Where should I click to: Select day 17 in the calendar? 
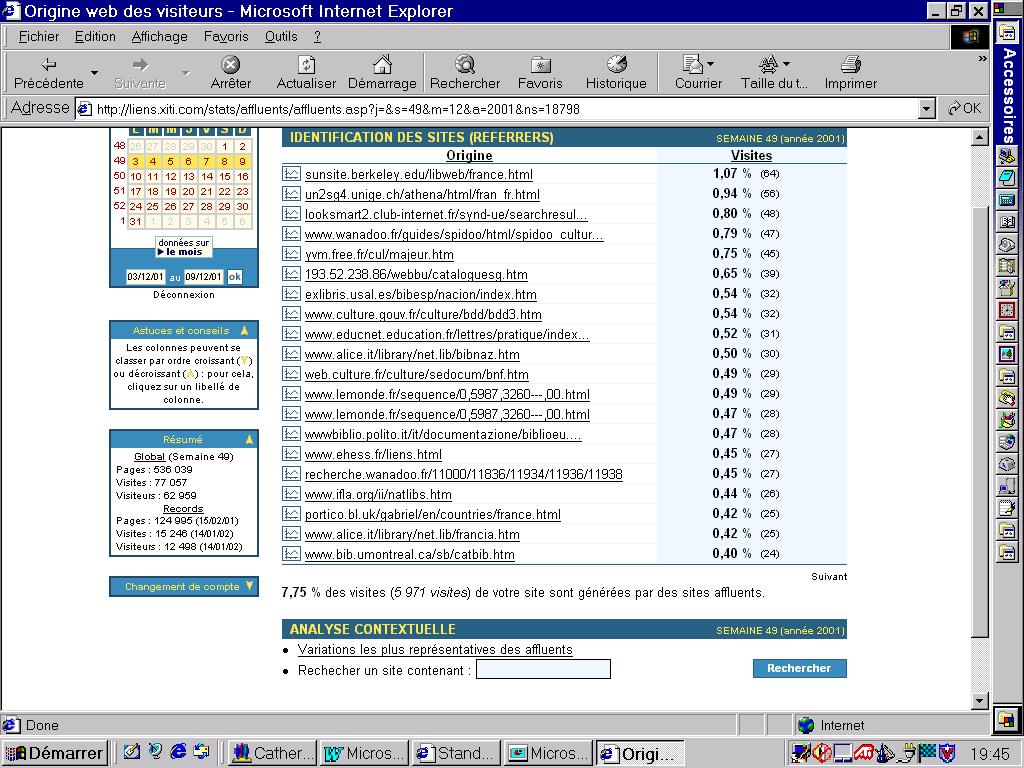click(x=135, y=191)
